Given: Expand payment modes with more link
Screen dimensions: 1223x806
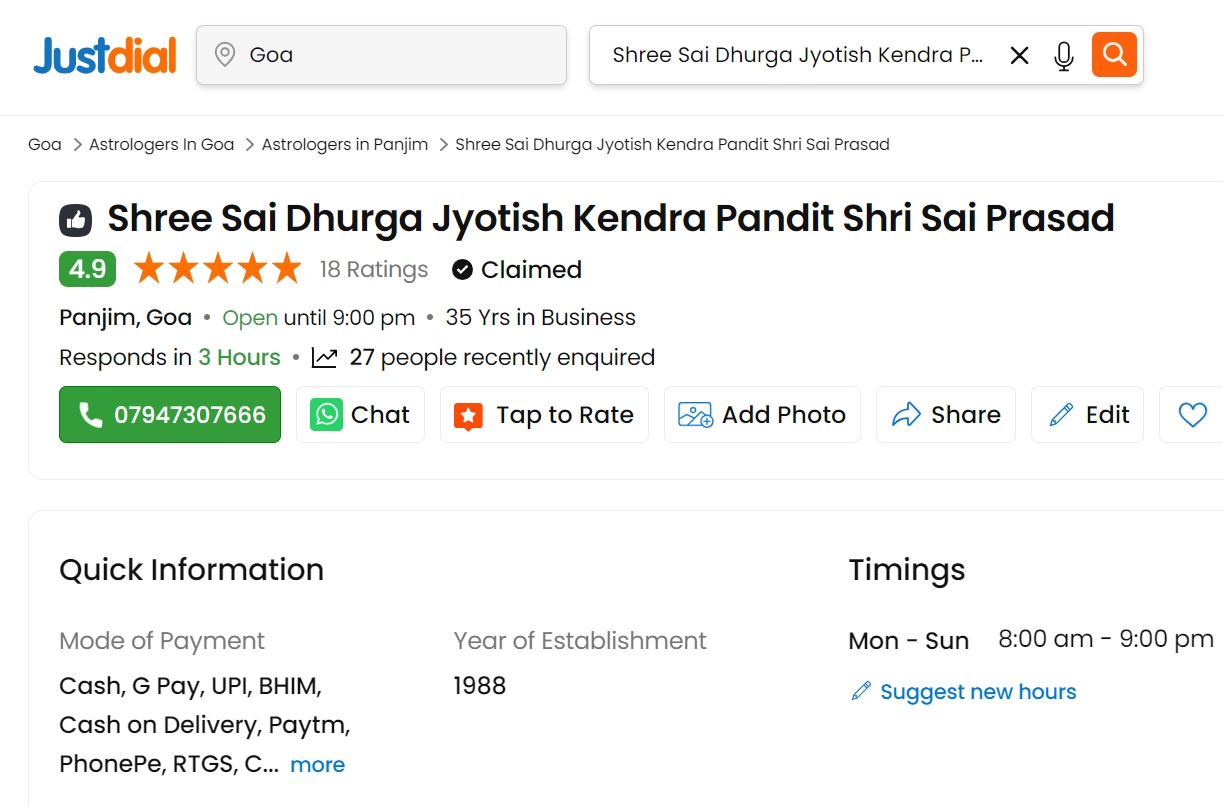Looking at the screenshot, I should coord(317,765).
